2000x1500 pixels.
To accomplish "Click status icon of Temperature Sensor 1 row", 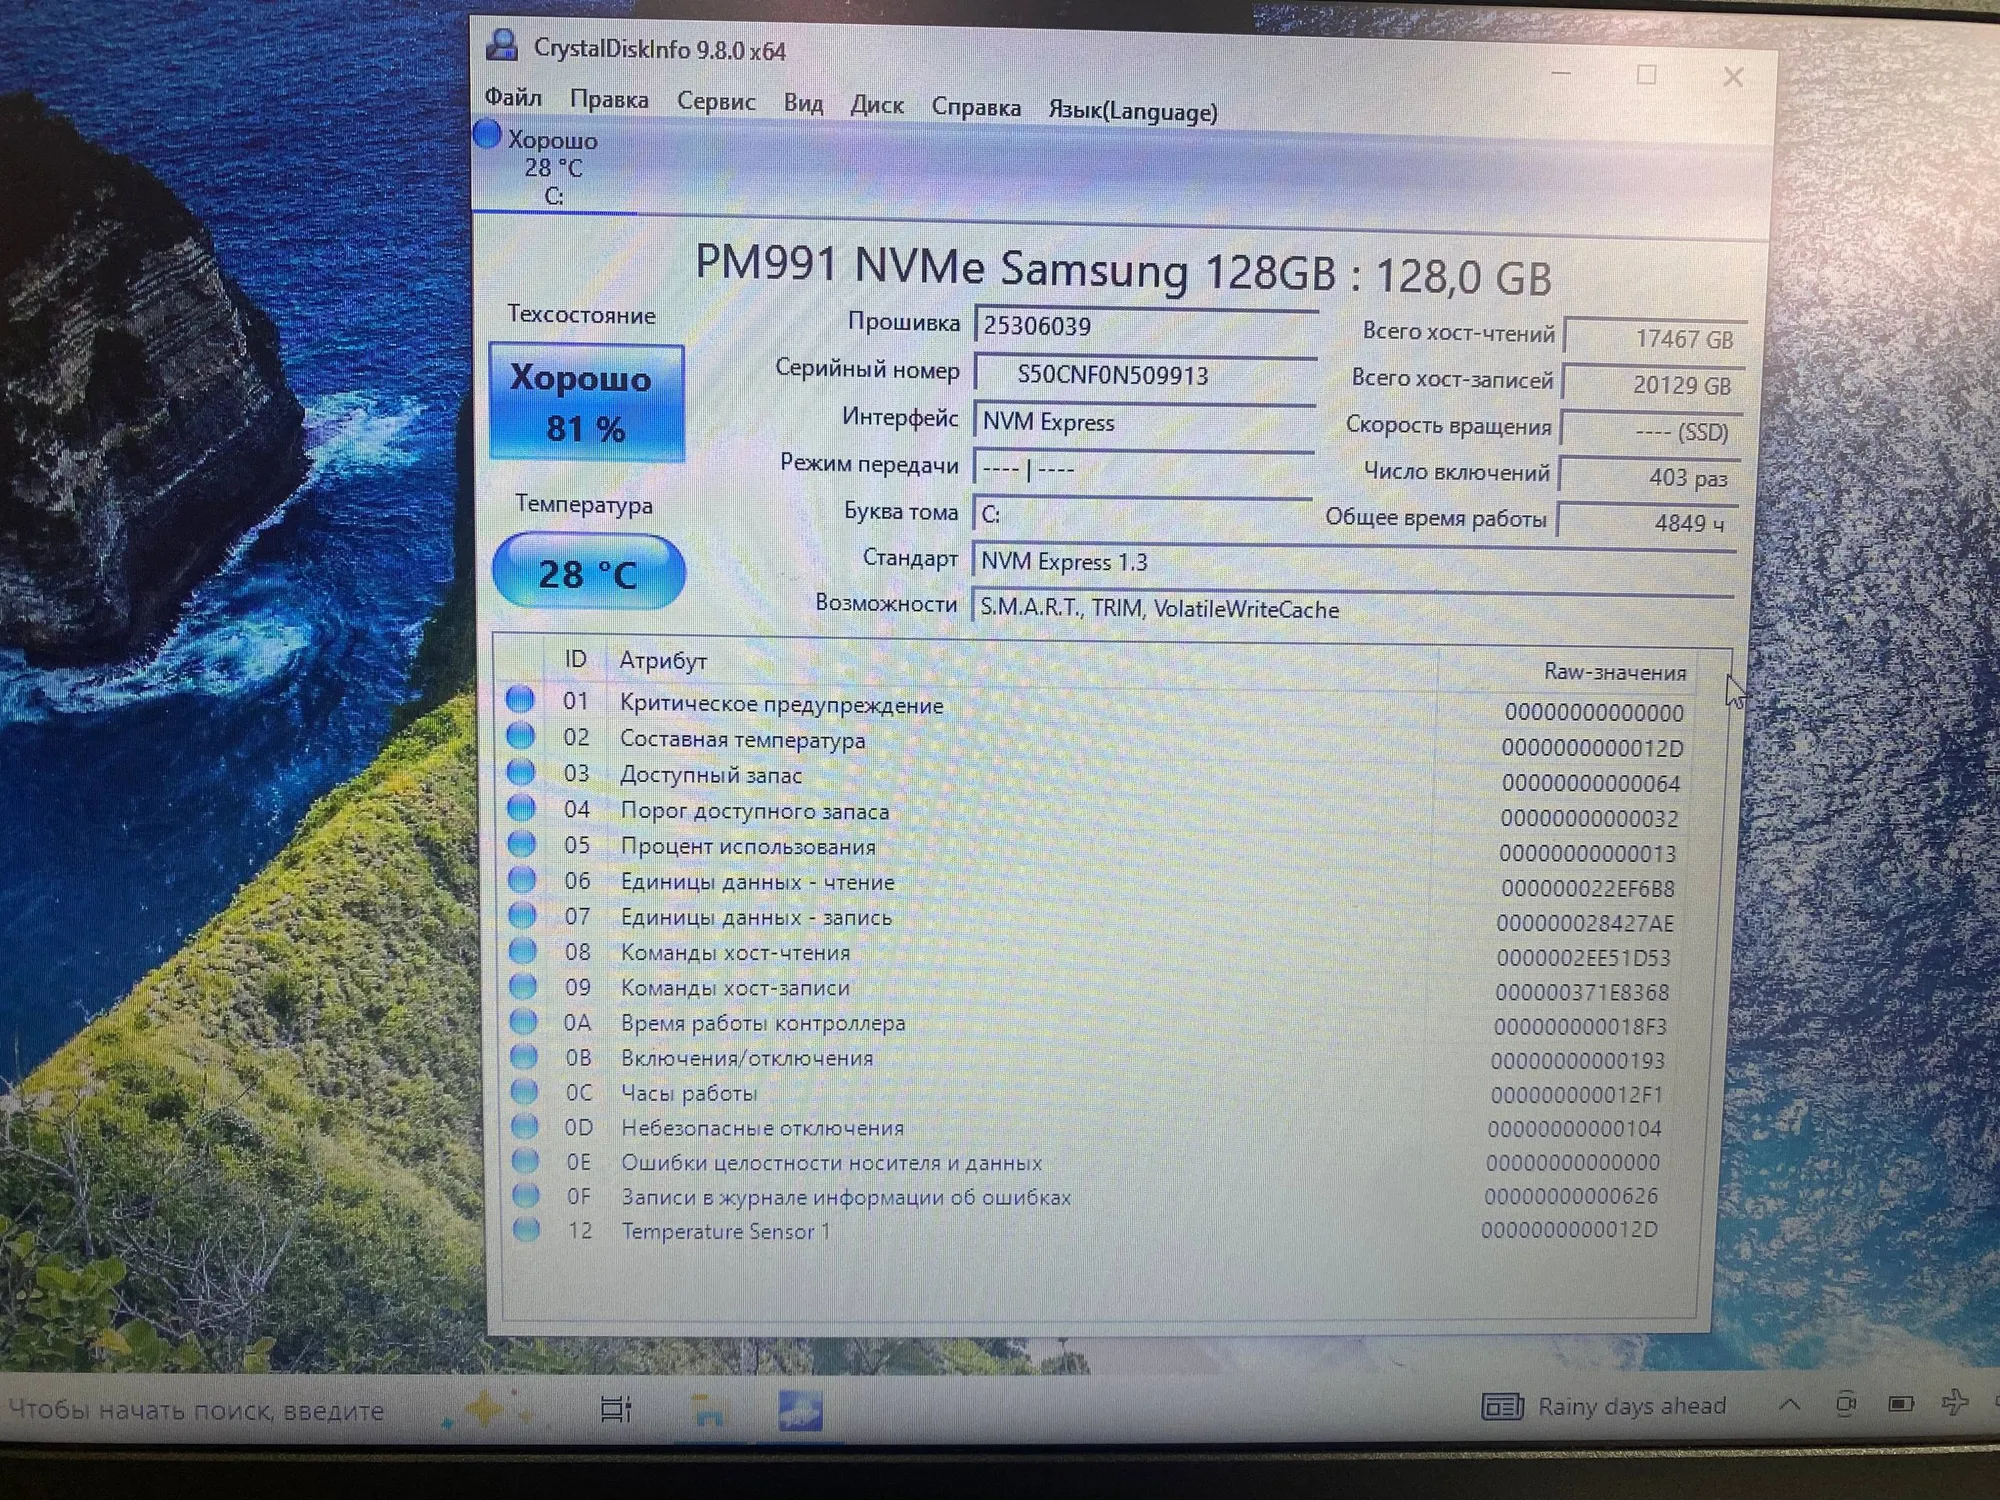I will [527, 1229].
